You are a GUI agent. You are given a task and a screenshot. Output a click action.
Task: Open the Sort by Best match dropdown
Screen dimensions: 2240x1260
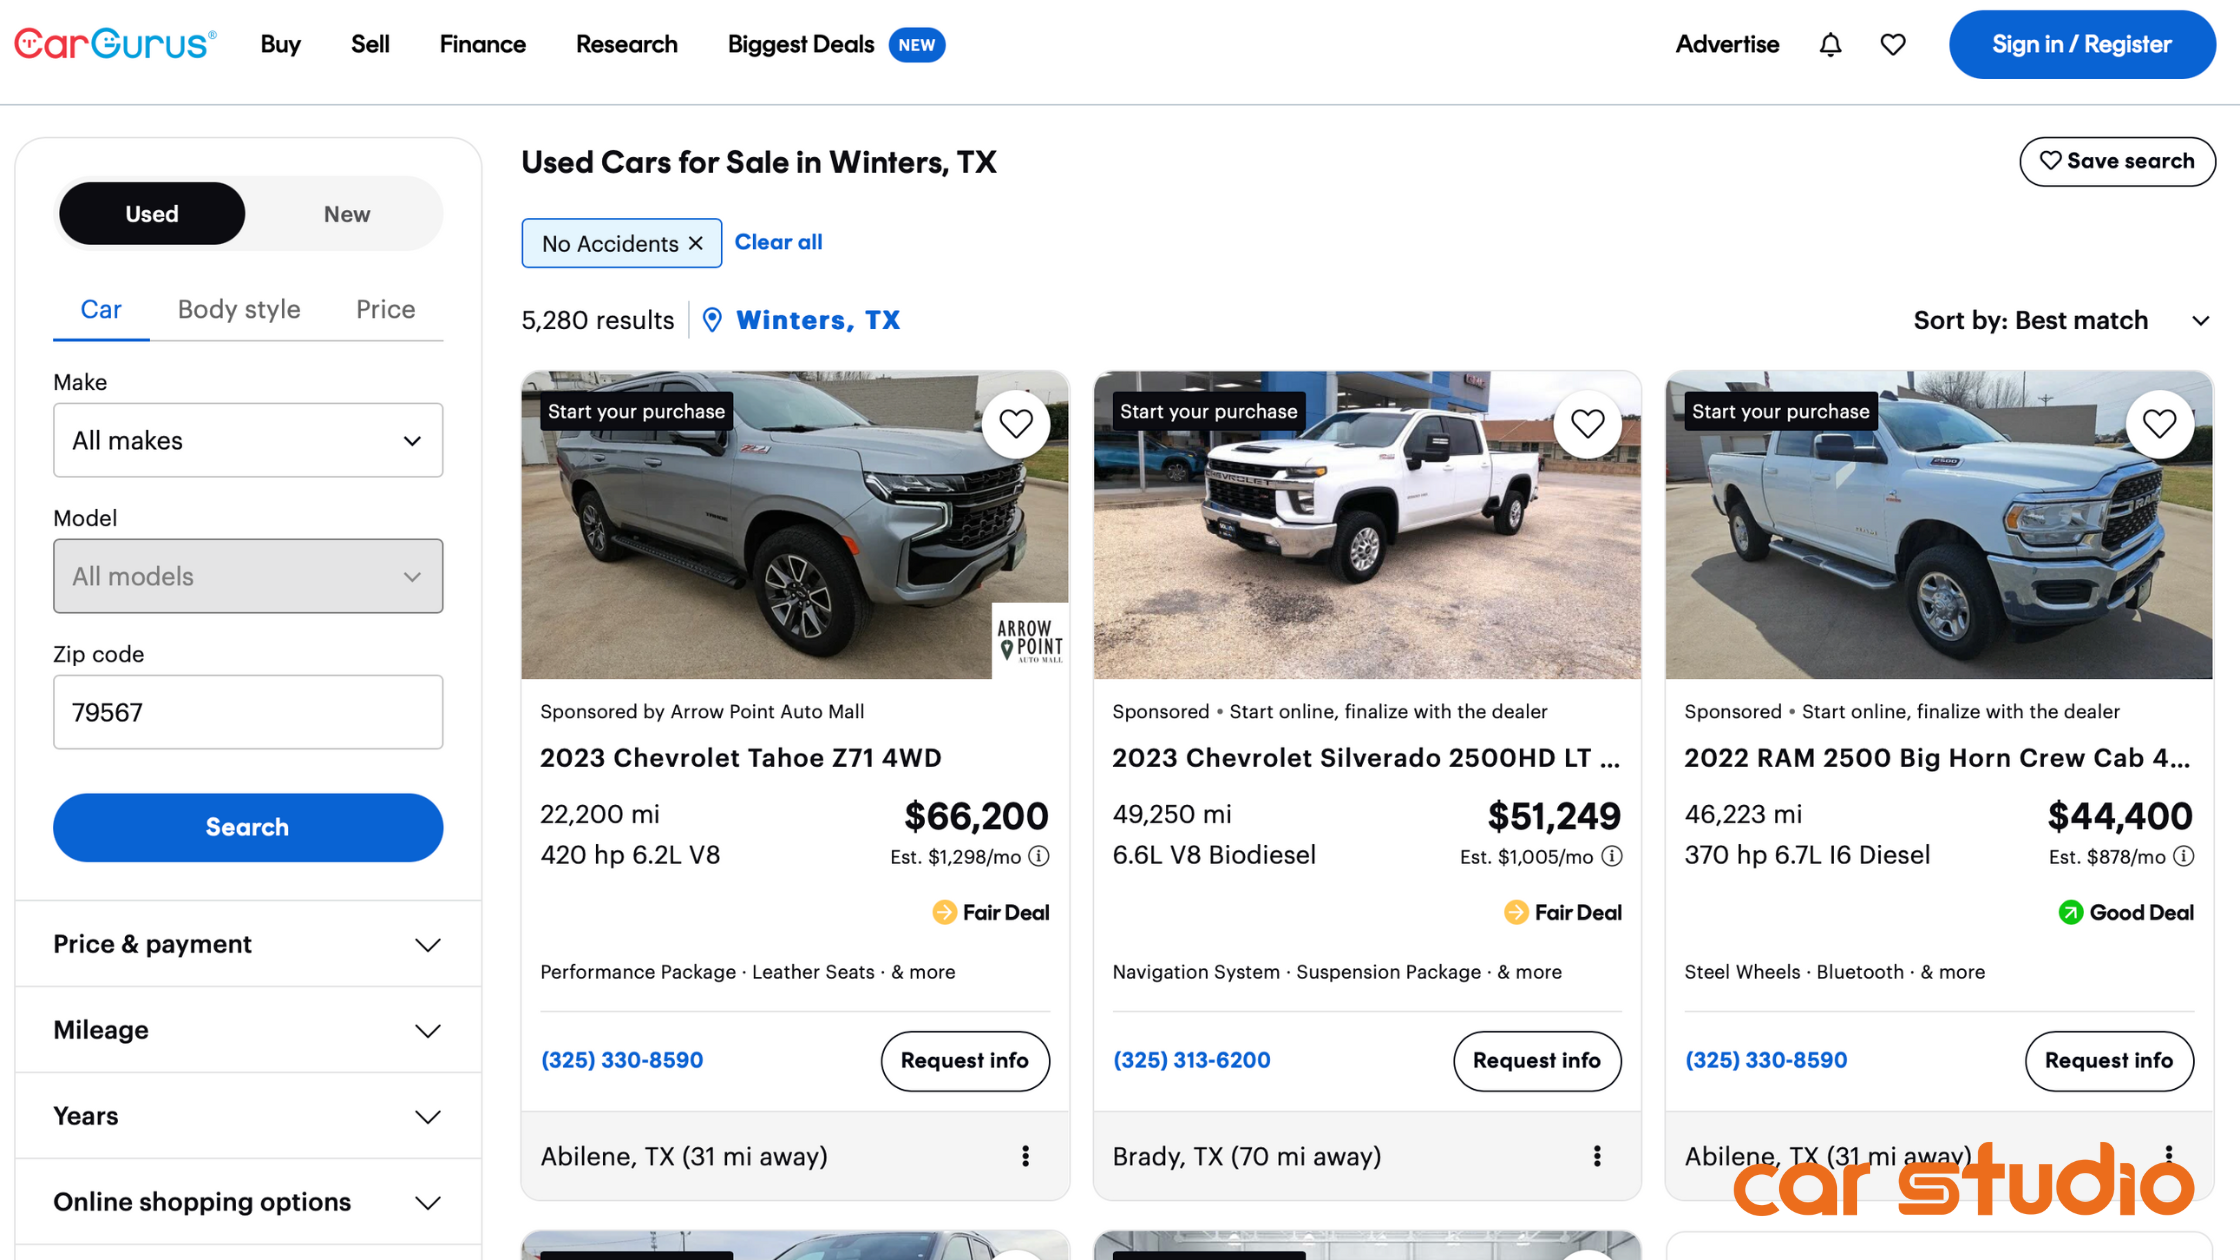point(2061,320)
